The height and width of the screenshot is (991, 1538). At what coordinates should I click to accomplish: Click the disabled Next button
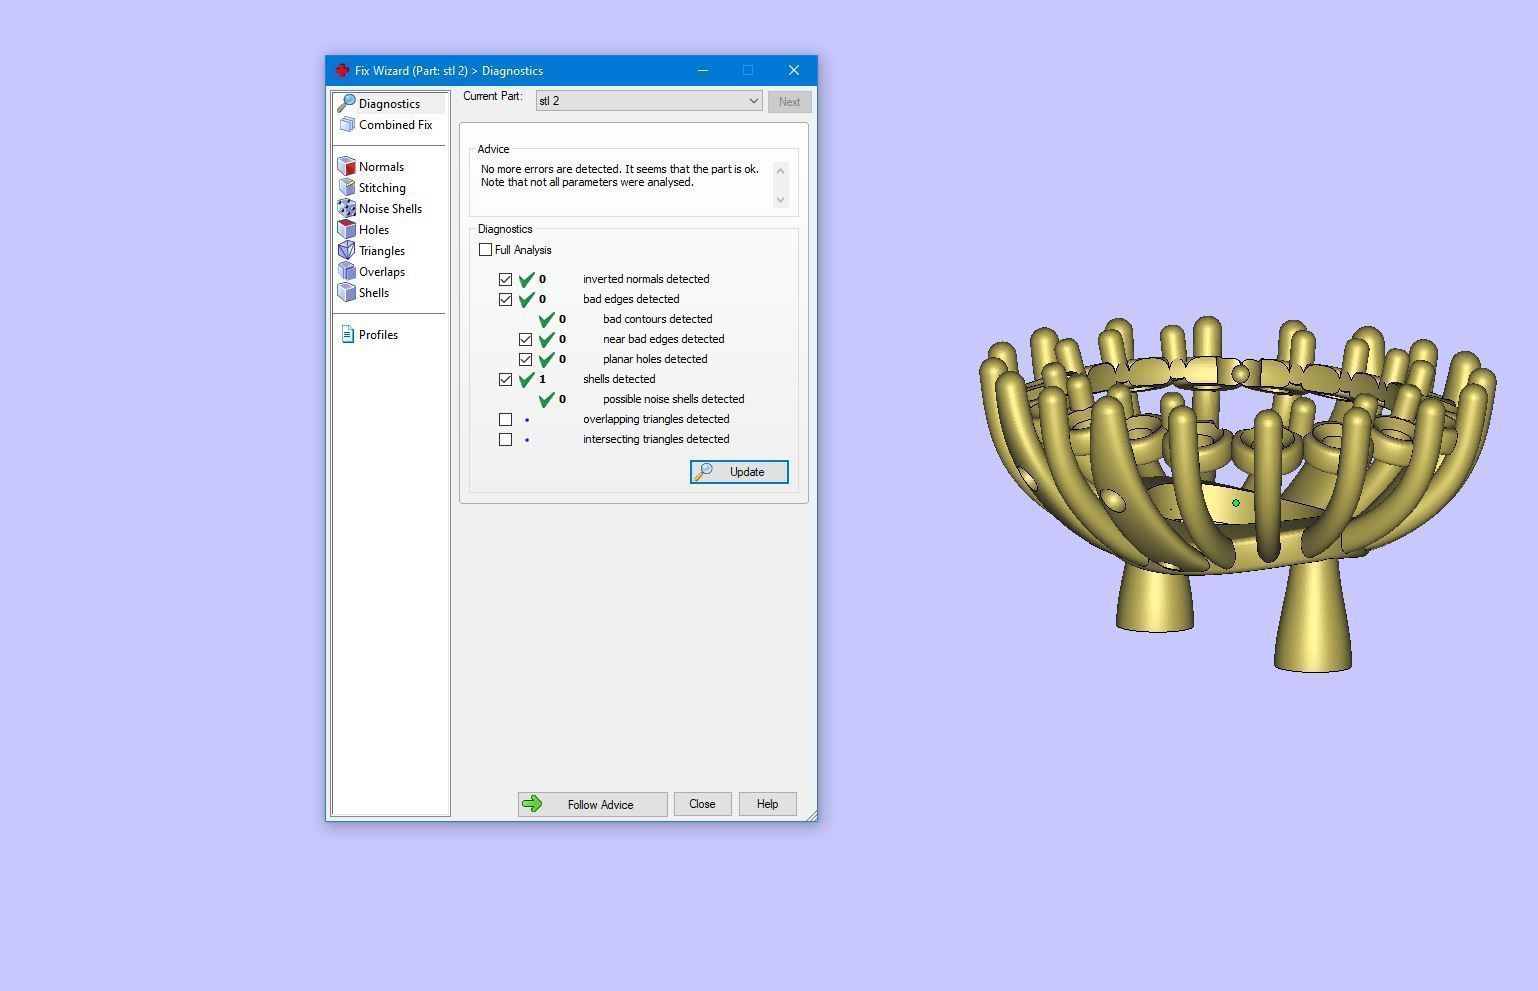pos(789,102)
